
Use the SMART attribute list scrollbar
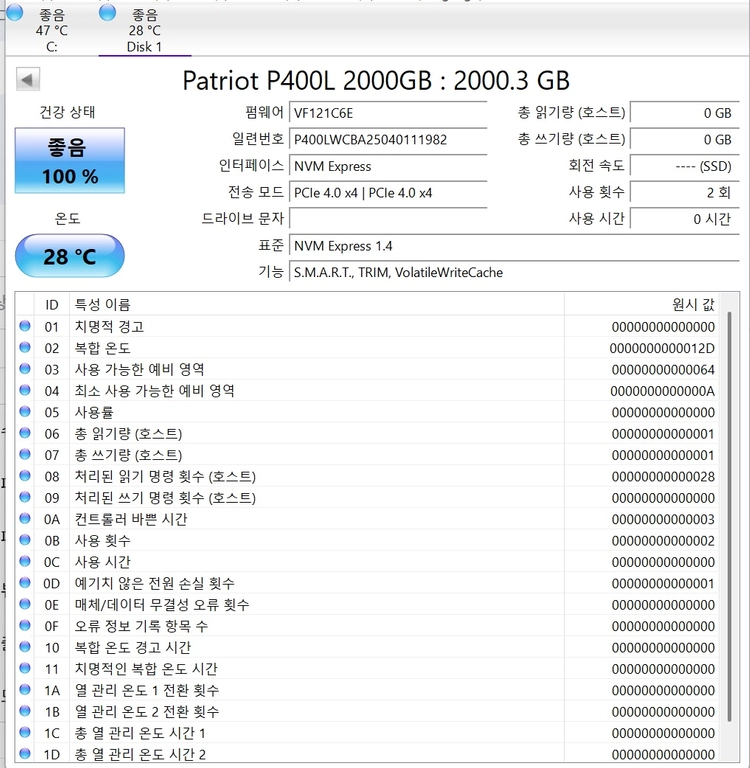729,517
